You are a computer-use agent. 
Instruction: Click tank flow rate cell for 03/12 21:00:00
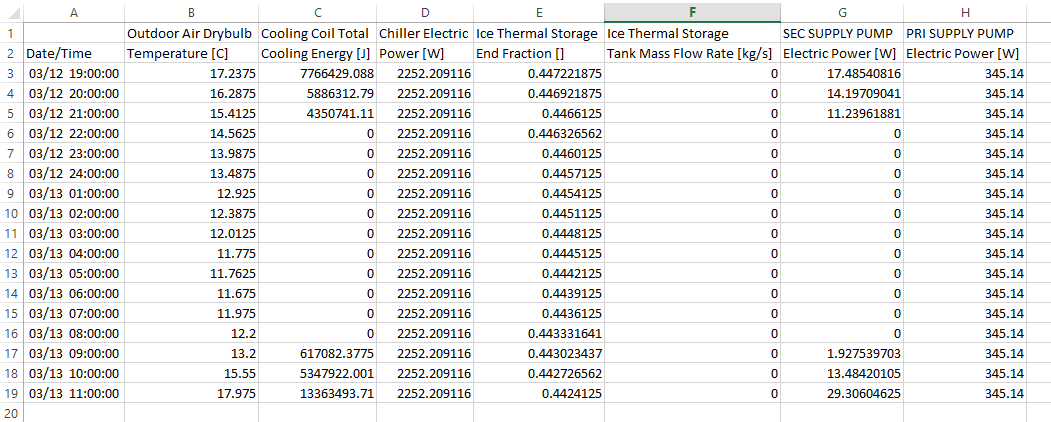(692, 113)
